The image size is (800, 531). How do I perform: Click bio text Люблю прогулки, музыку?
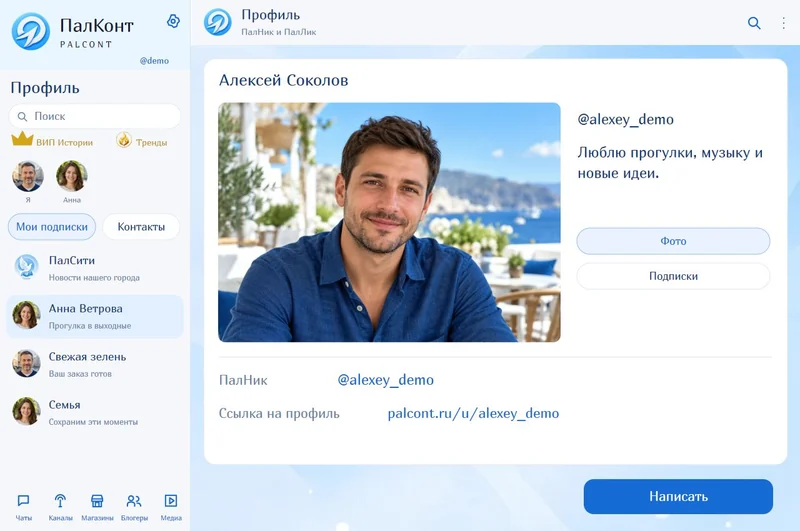pos(670,163)
